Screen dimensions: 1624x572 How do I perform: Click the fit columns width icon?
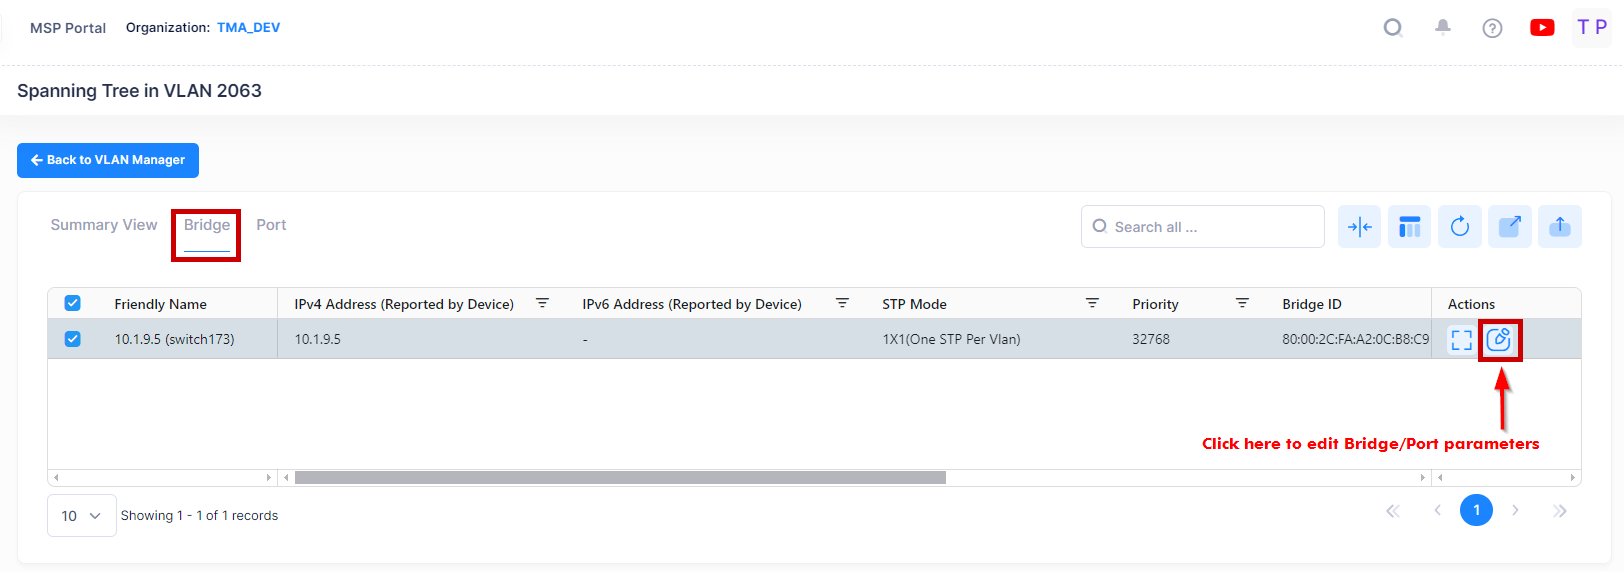1359,227
